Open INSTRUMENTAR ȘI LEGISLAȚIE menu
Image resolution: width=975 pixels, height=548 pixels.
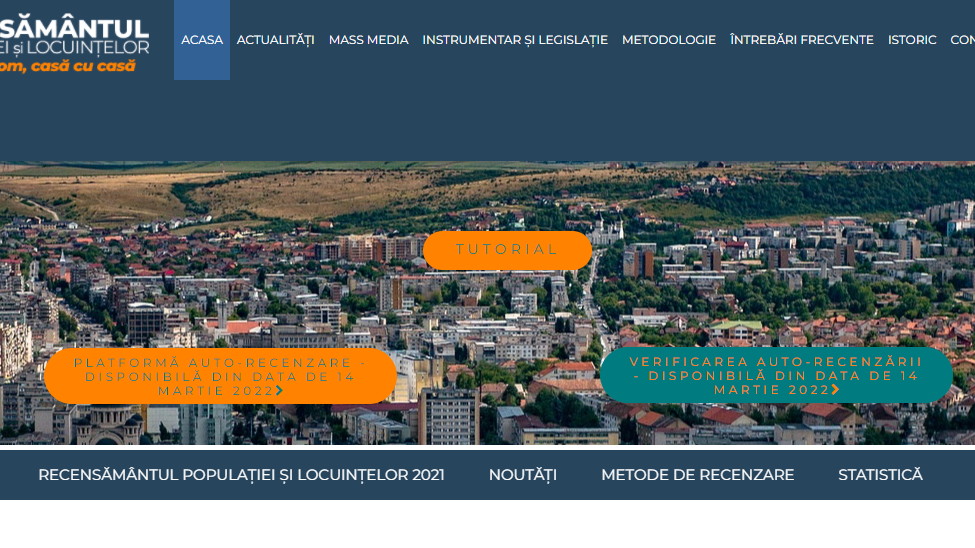click(515, 40)
